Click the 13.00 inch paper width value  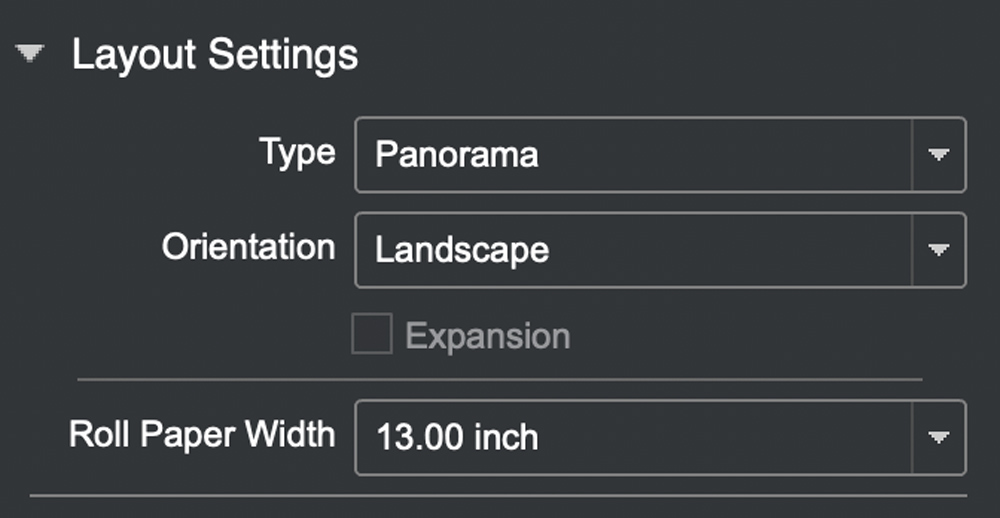point(457,438)
